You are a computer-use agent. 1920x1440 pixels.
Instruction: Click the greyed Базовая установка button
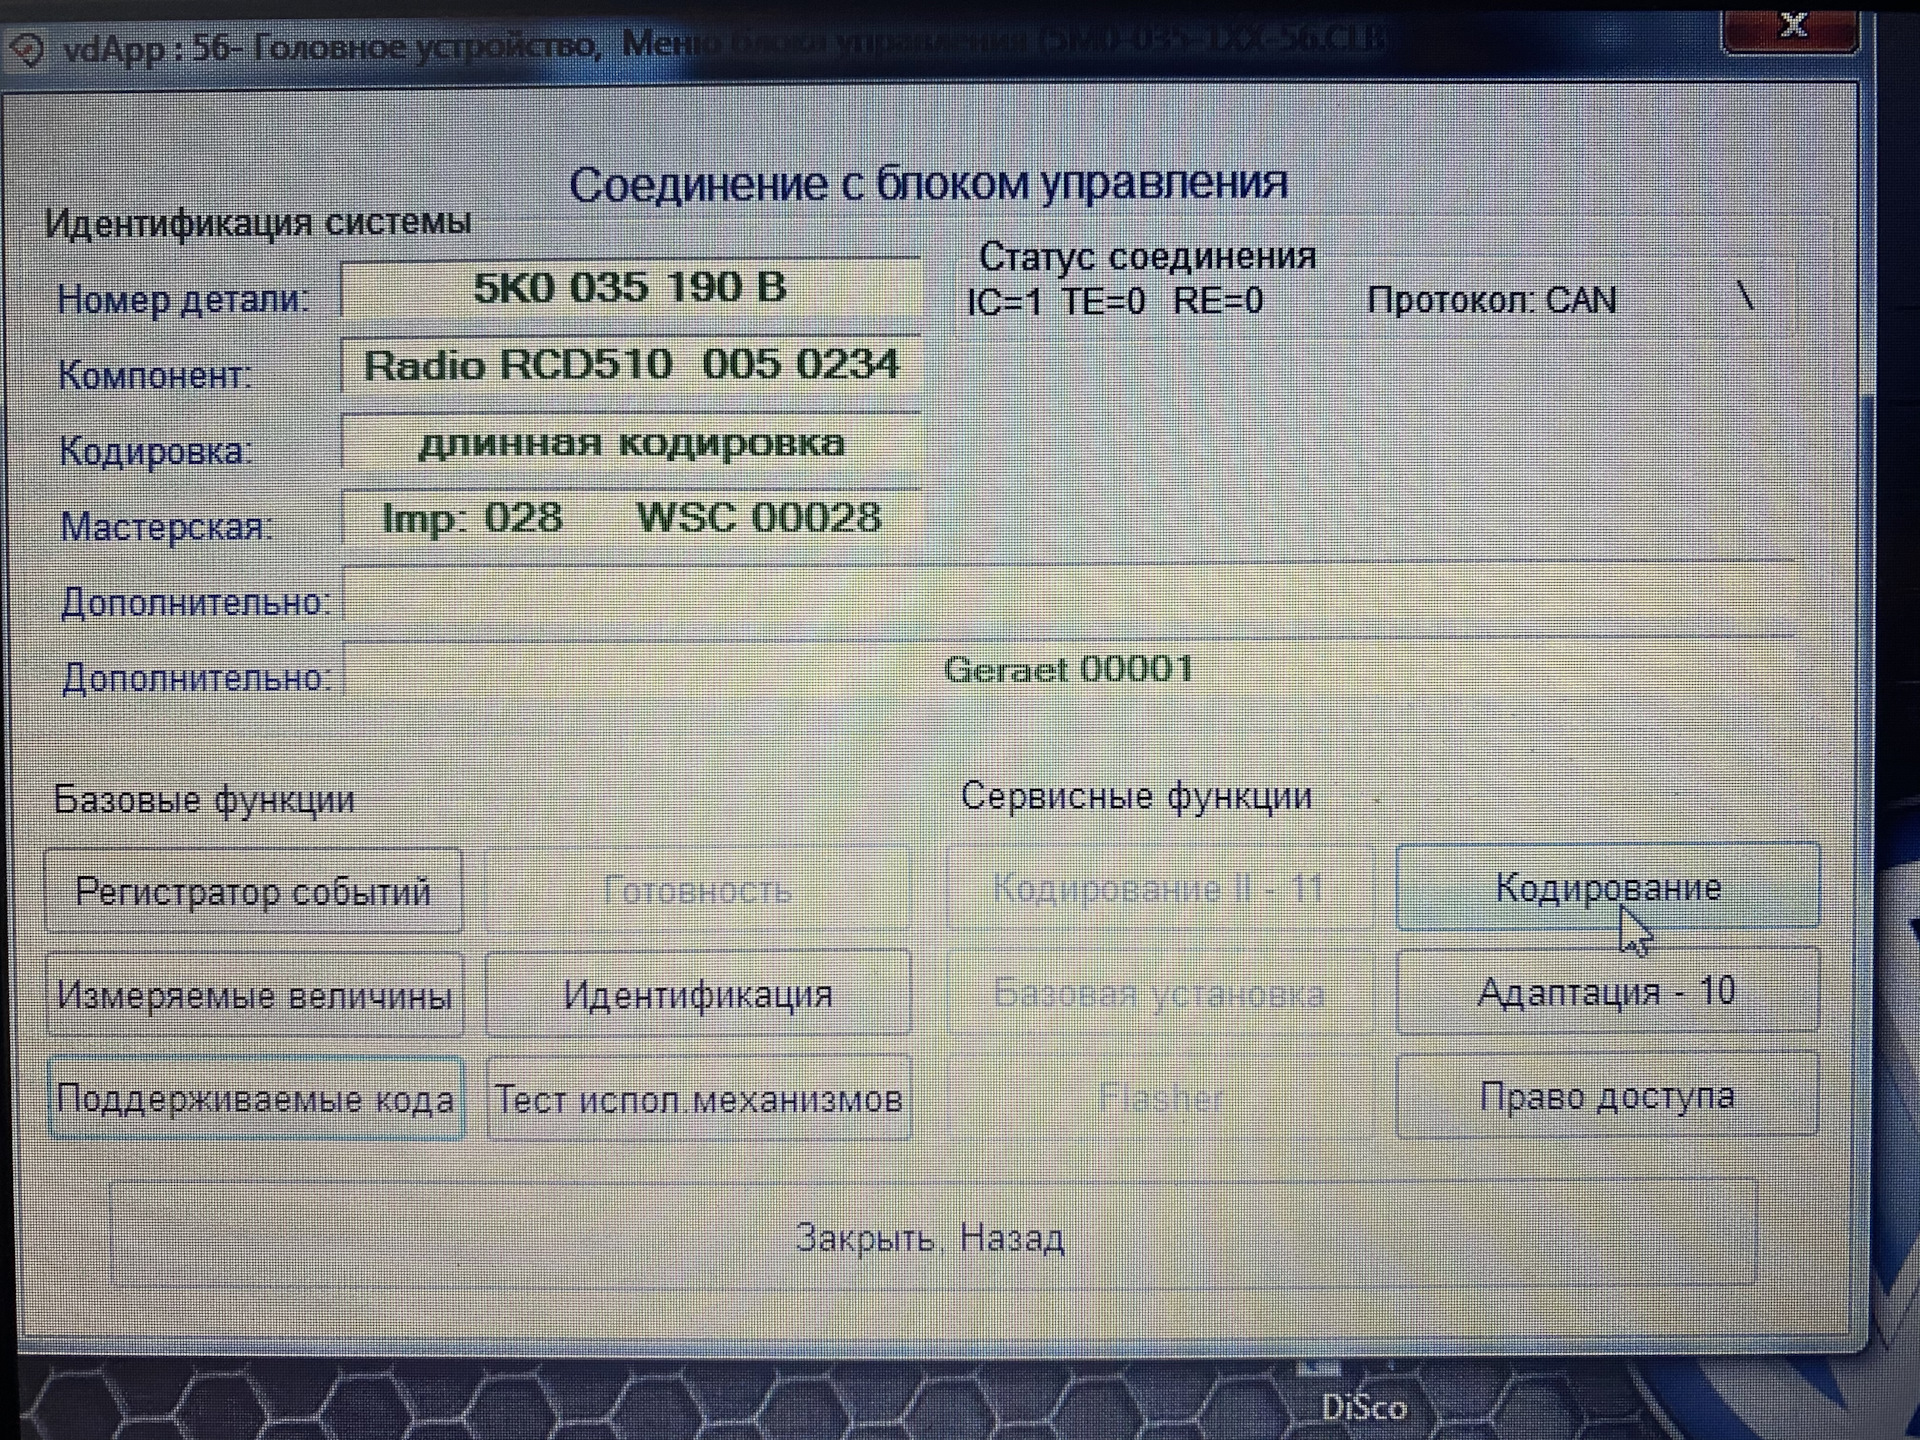tap(1157, 993)
